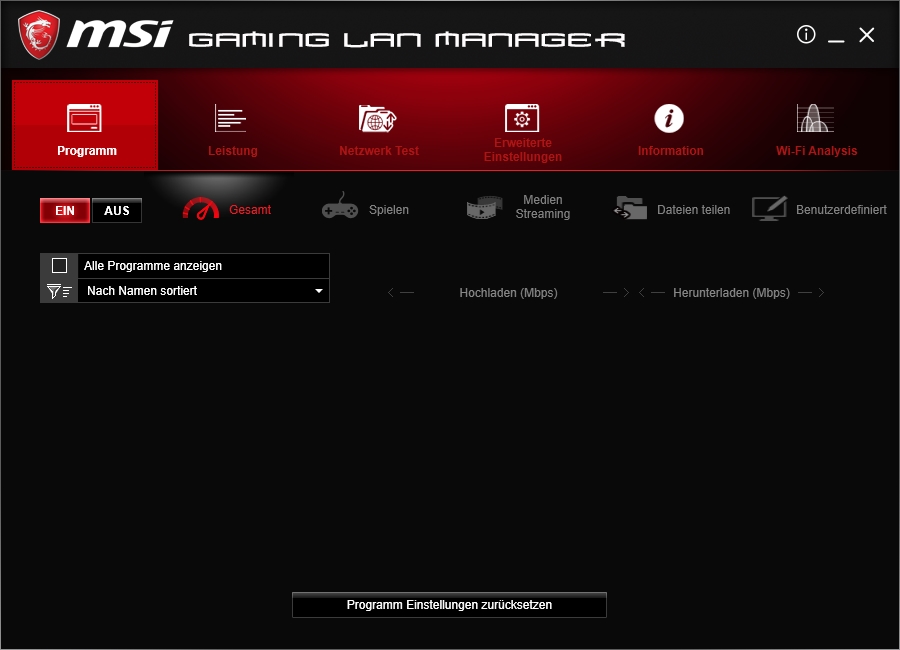The height and width of the screenshot is (650, 900).
Task: Choose the Medien Streaming icon
Action: coord(484,208)
